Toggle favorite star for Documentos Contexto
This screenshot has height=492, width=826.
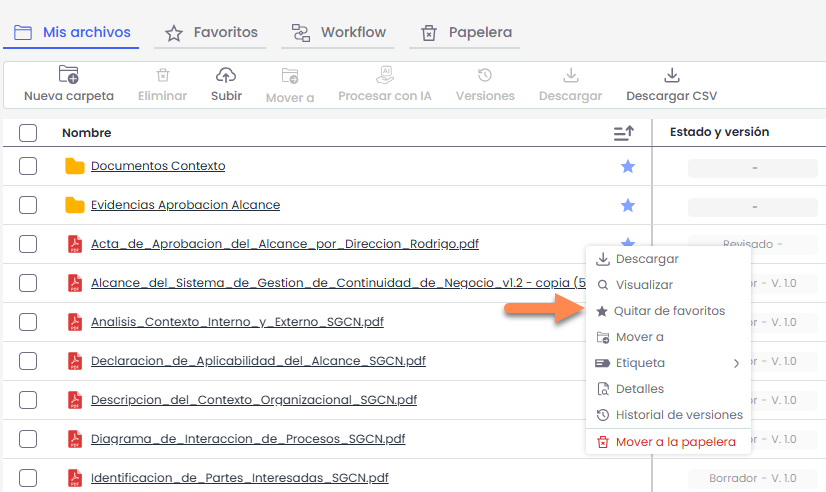[628, 167]
